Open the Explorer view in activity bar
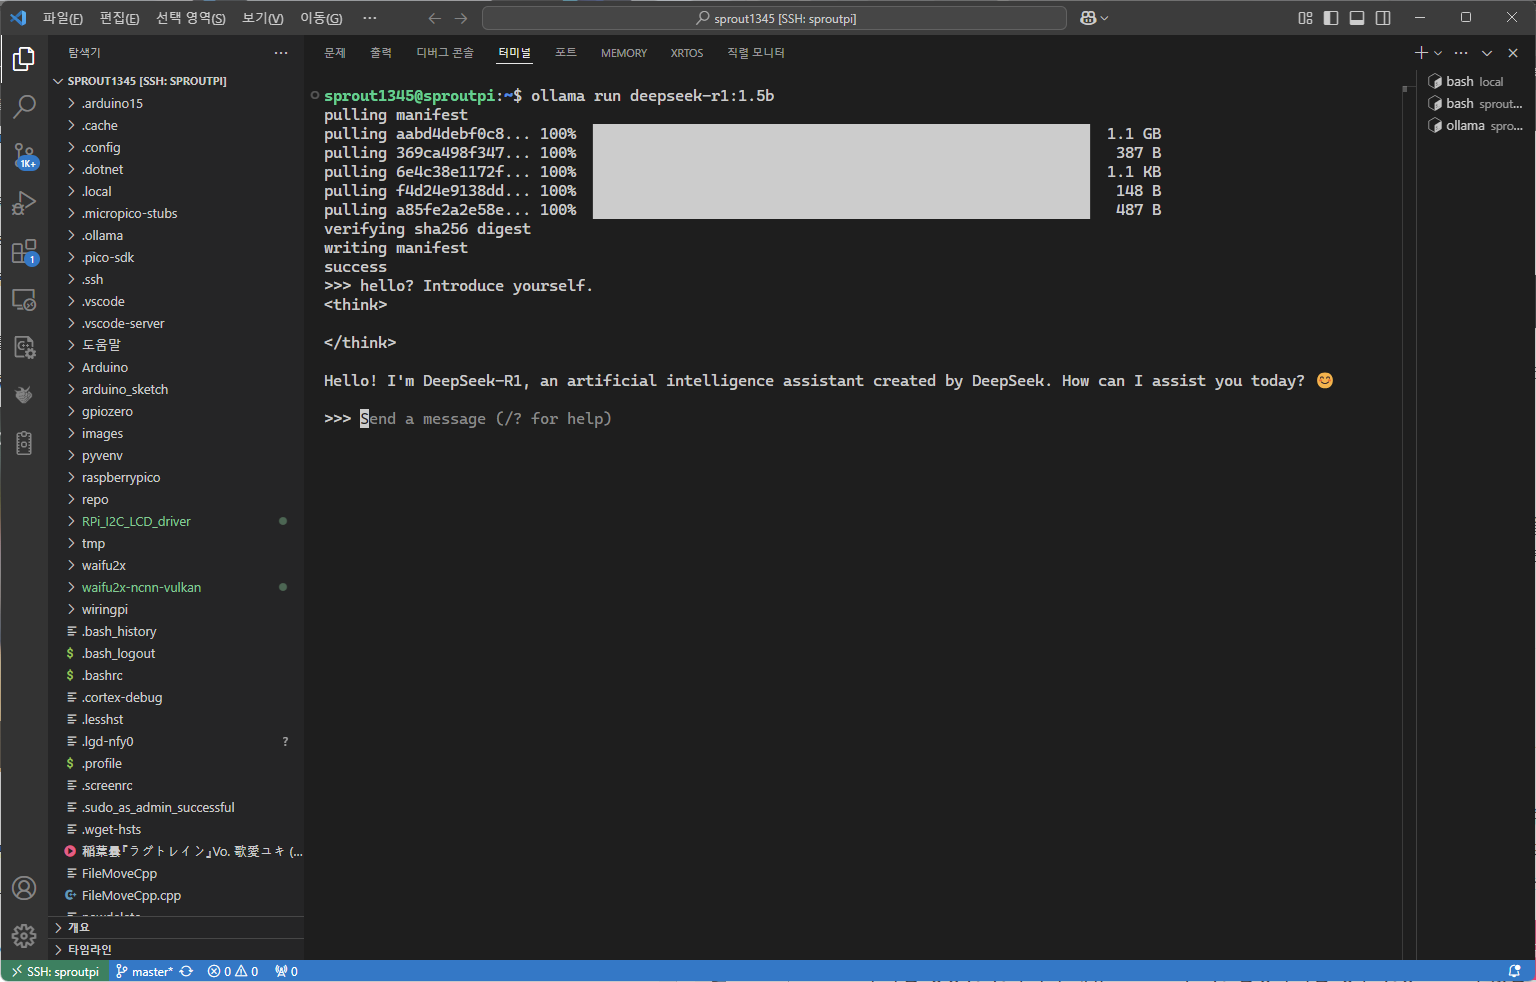The width and height of the screenshot is (1536, 982). [x=24, y=59]
